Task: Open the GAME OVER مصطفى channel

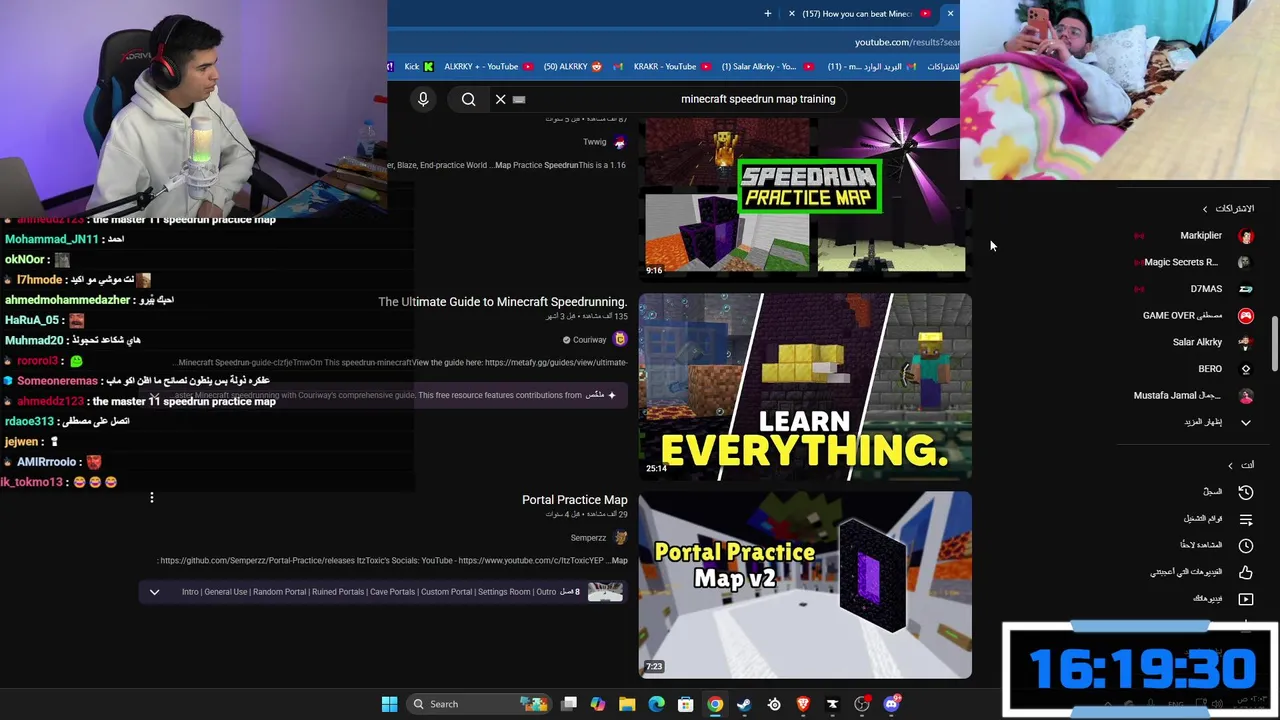Action: (1183, 315)
